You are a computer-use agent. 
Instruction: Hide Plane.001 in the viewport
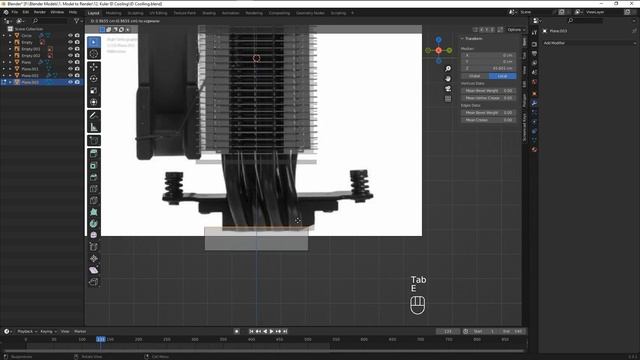70,69
